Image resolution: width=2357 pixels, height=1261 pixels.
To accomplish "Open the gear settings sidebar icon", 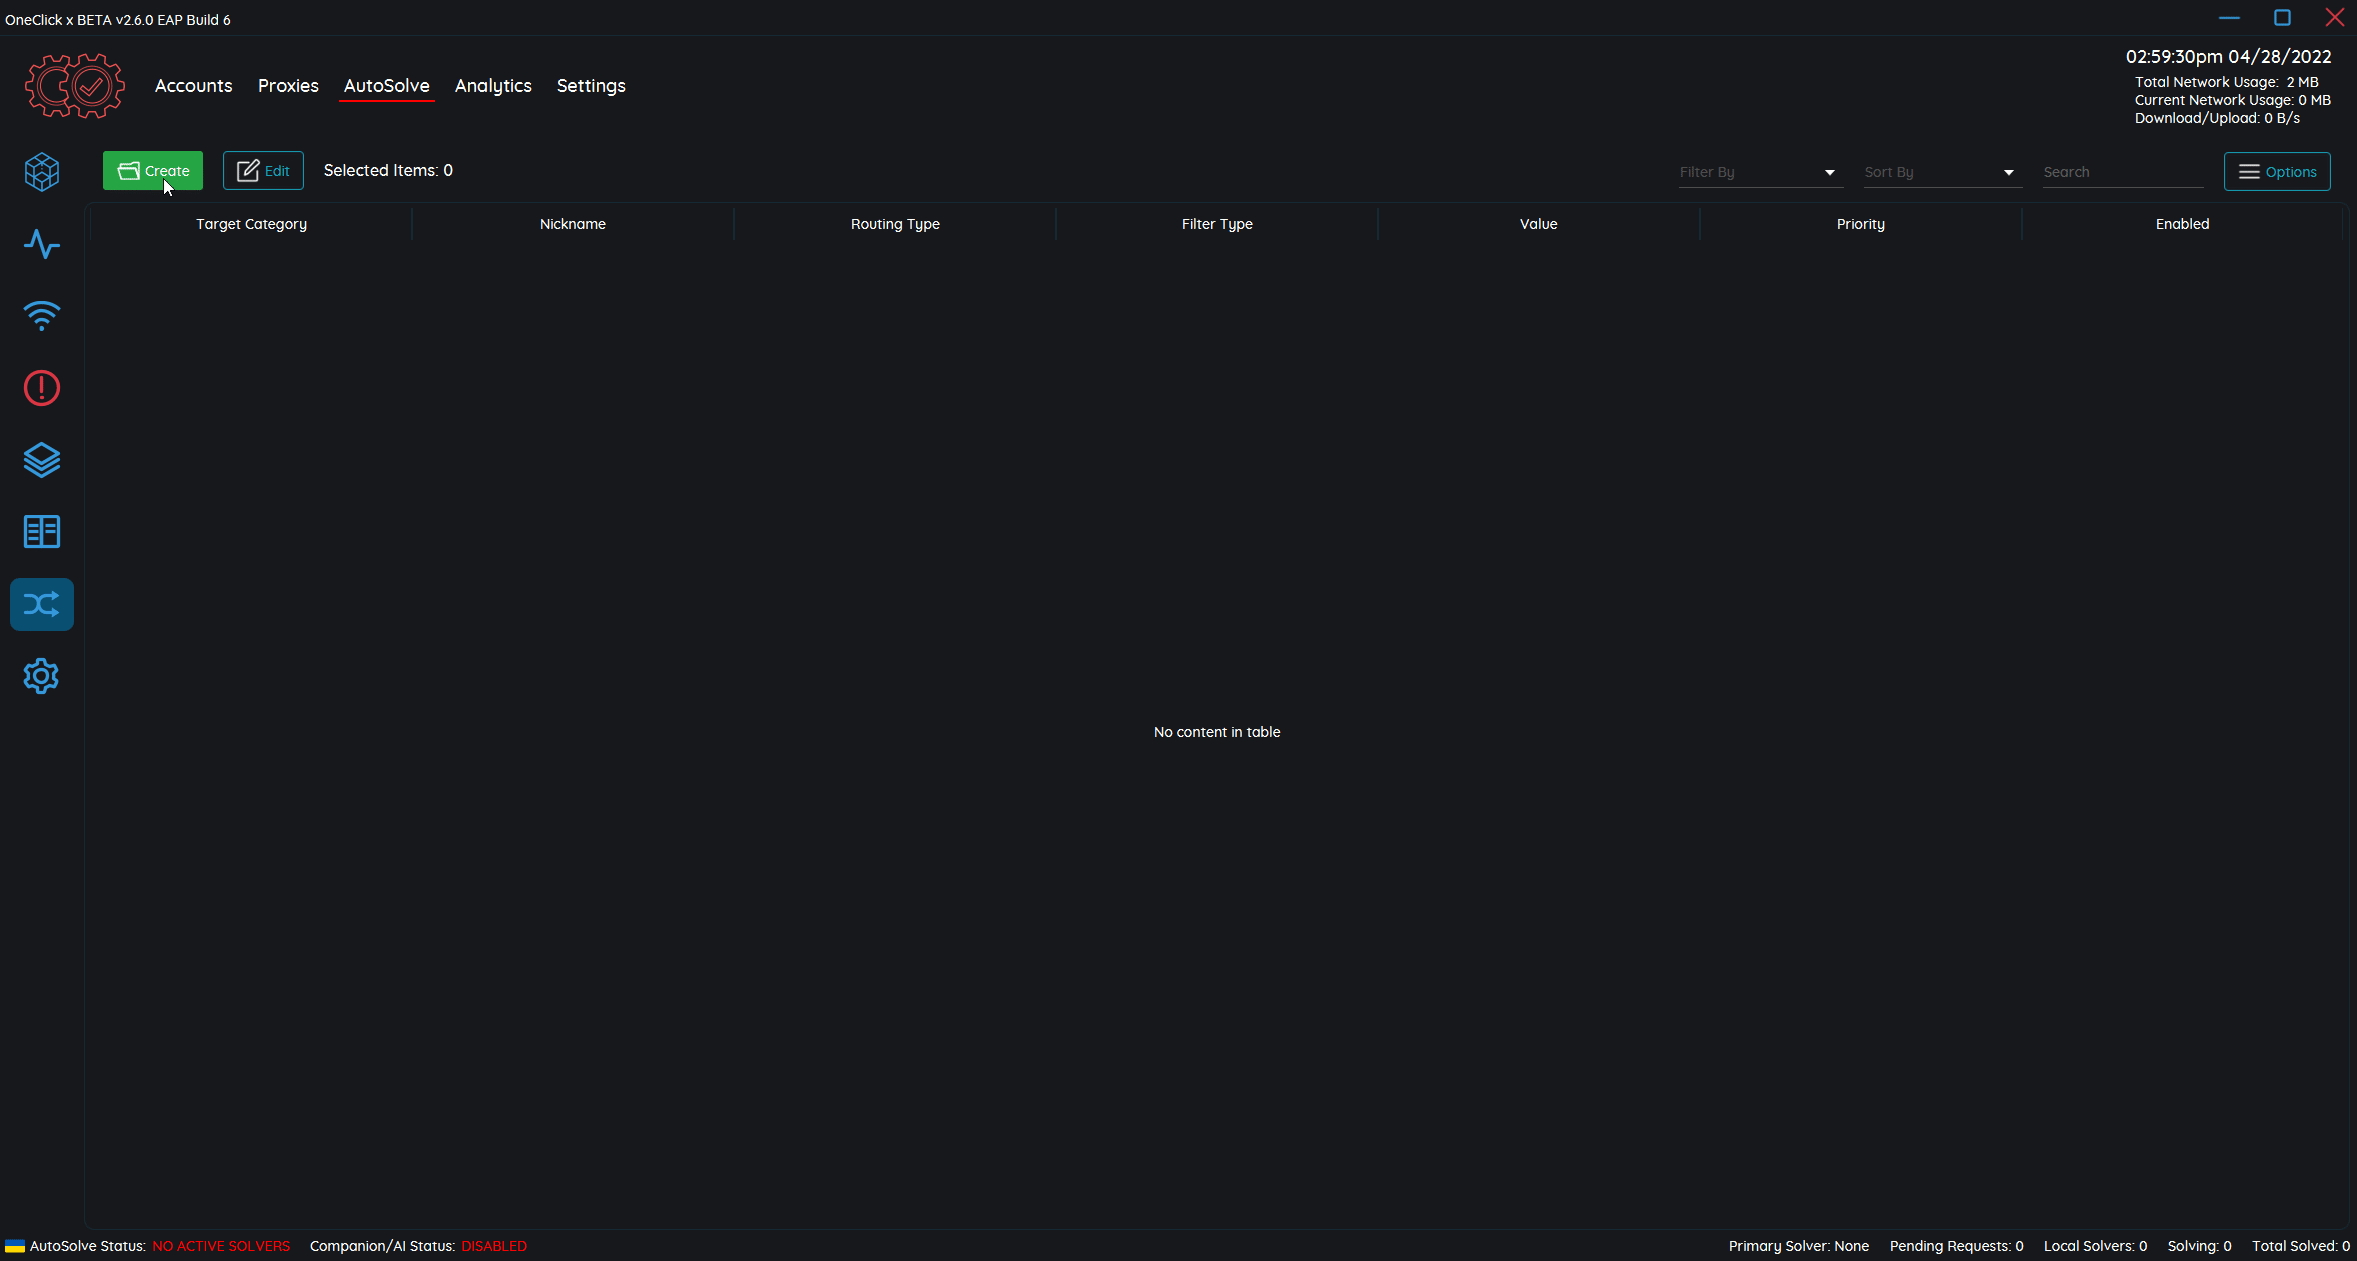I will pos(42,676).
